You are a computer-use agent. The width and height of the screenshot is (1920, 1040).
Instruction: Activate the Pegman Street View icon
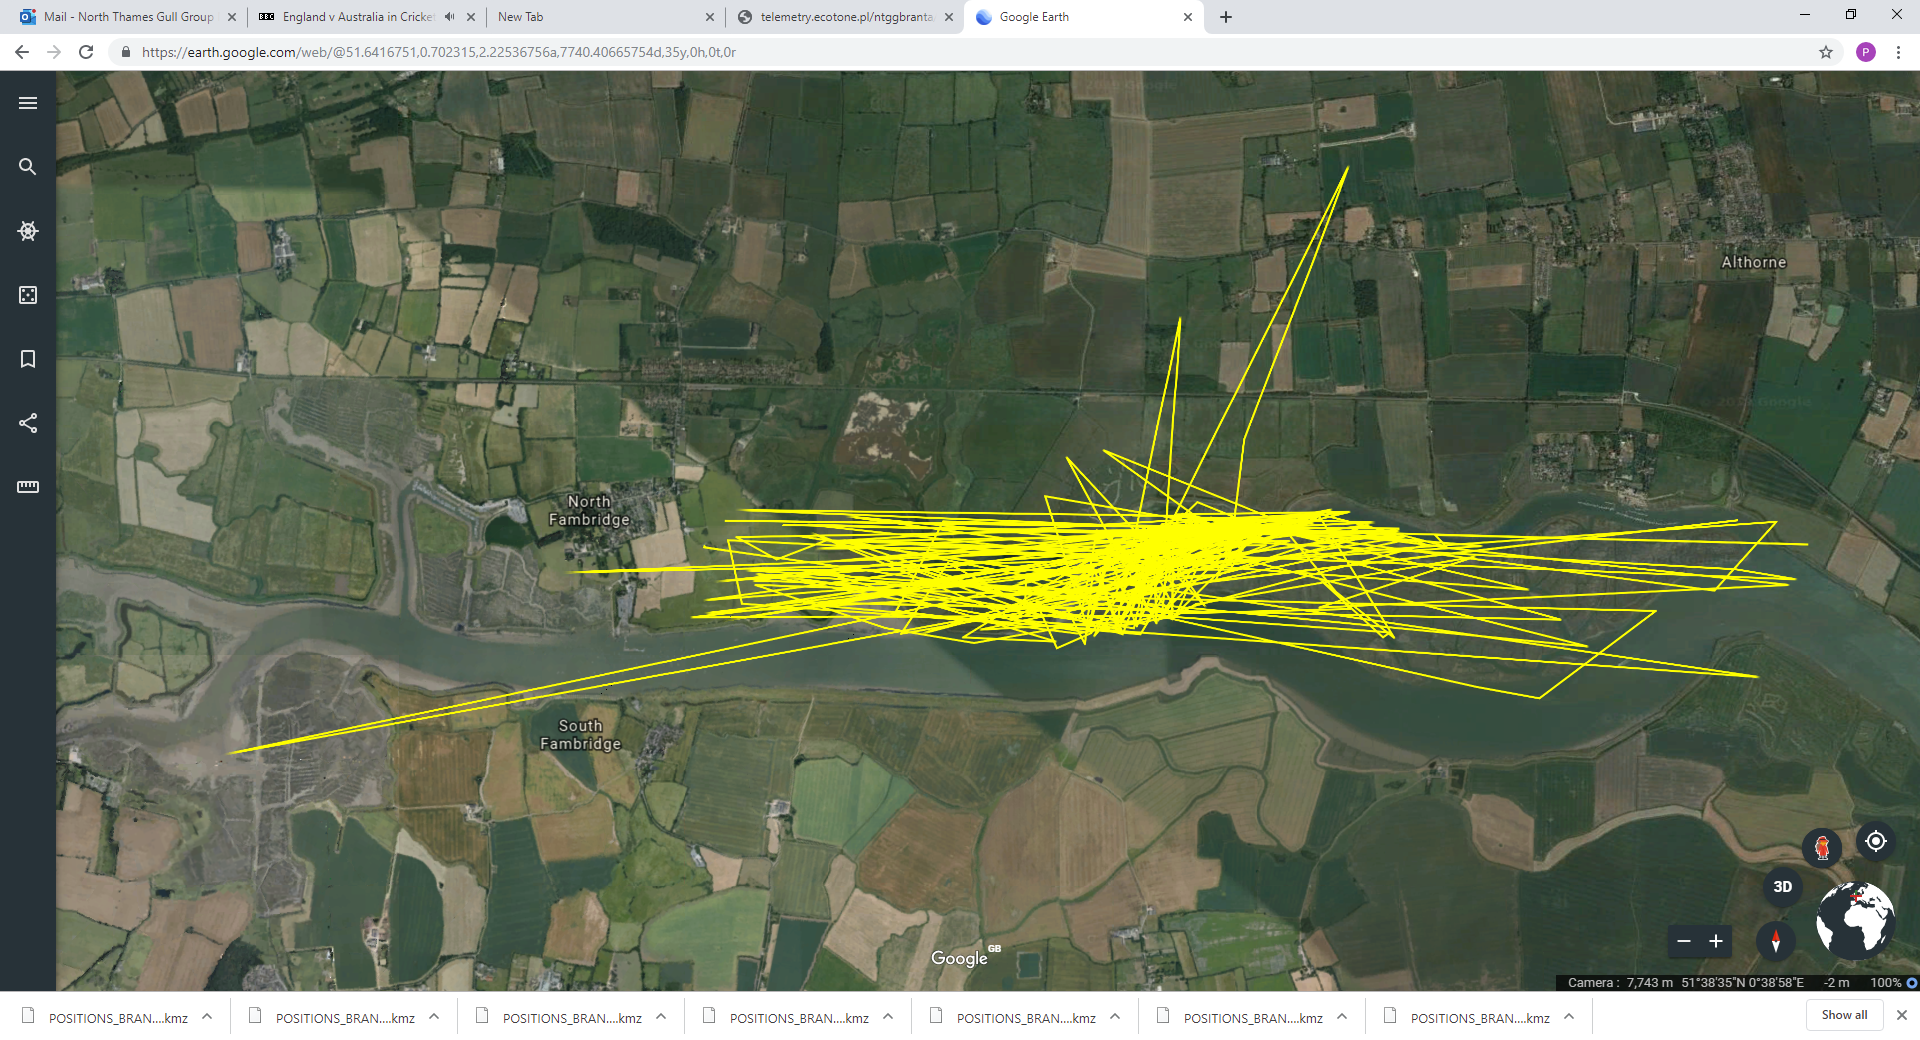click(x=1822, y=848)
